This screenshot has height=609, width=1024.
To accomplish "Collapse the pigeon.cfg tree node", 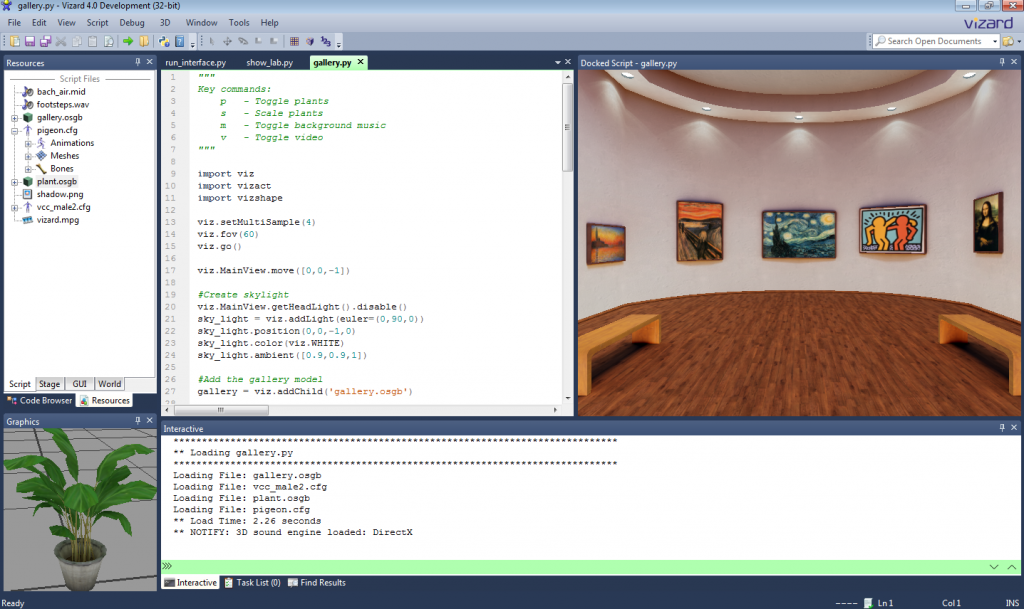I will 15,130.
